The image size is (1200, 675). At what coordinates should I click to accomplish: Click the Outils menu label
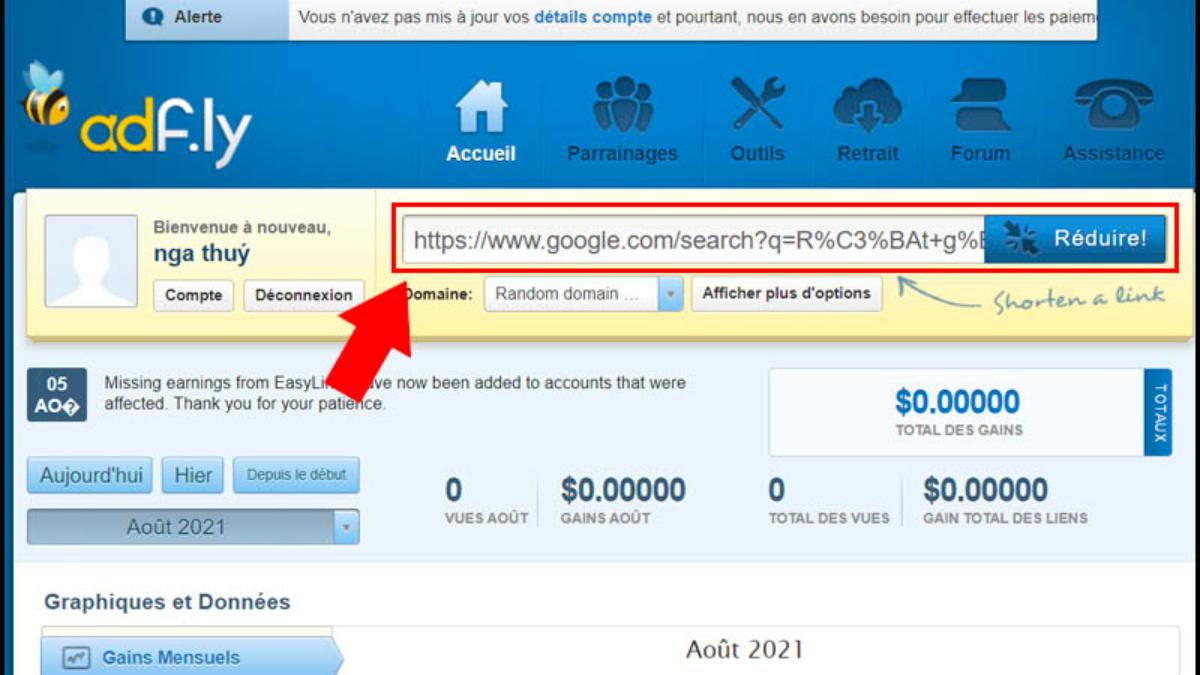[757, 154]
